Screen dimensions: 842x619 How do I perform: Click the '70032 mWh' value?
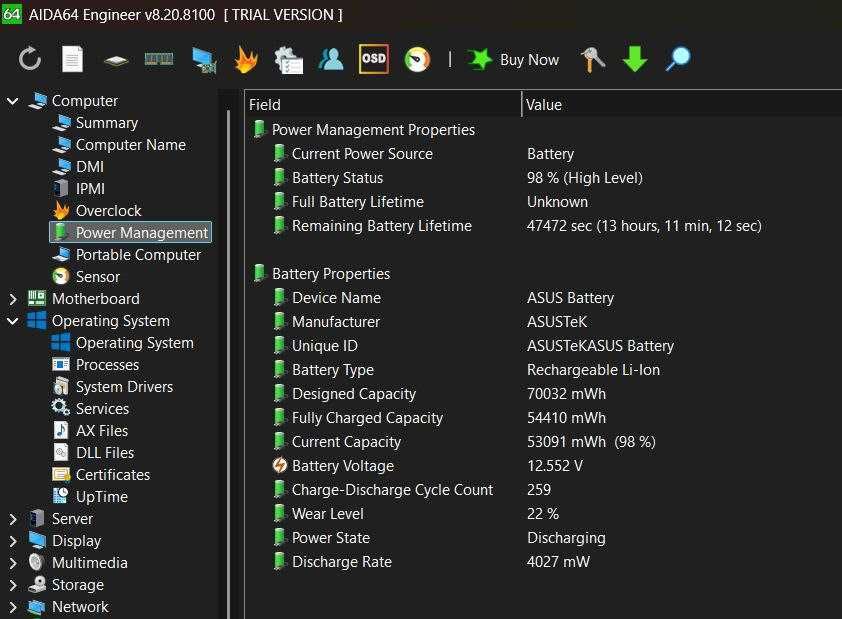click(566, 394)
